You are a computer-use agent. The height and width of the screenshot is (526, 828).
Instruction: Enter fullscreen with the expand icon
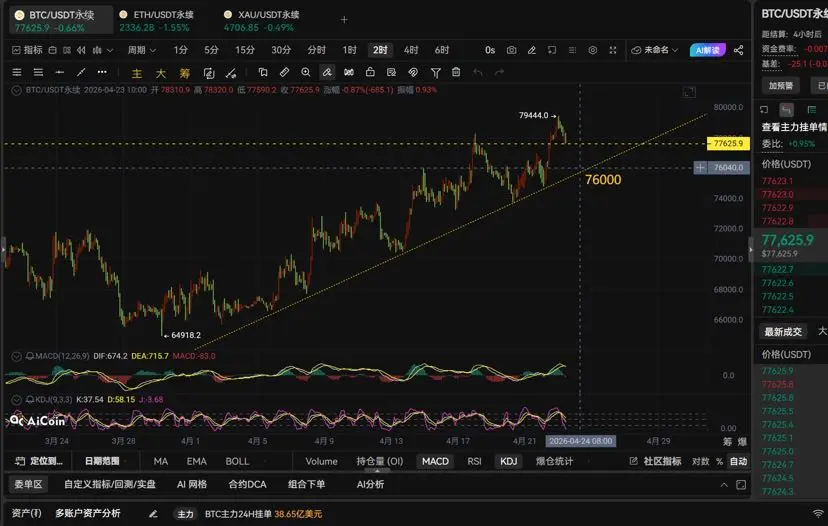point(613,50)
